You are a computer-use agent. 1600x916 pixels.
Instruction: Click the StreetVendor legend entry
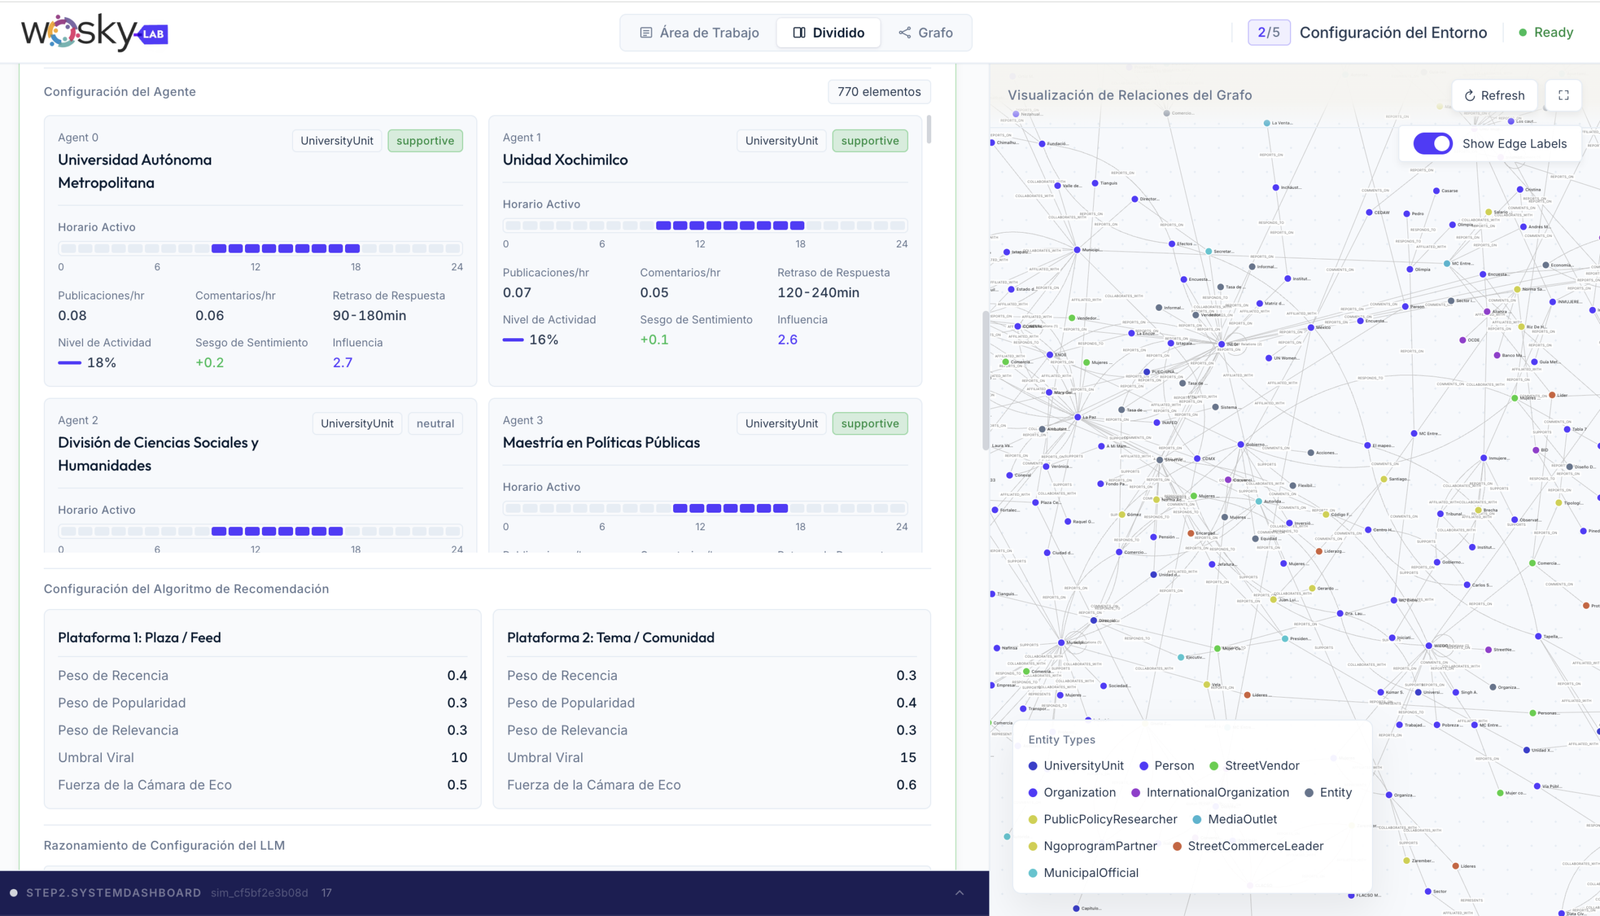tap(1261, 766)
